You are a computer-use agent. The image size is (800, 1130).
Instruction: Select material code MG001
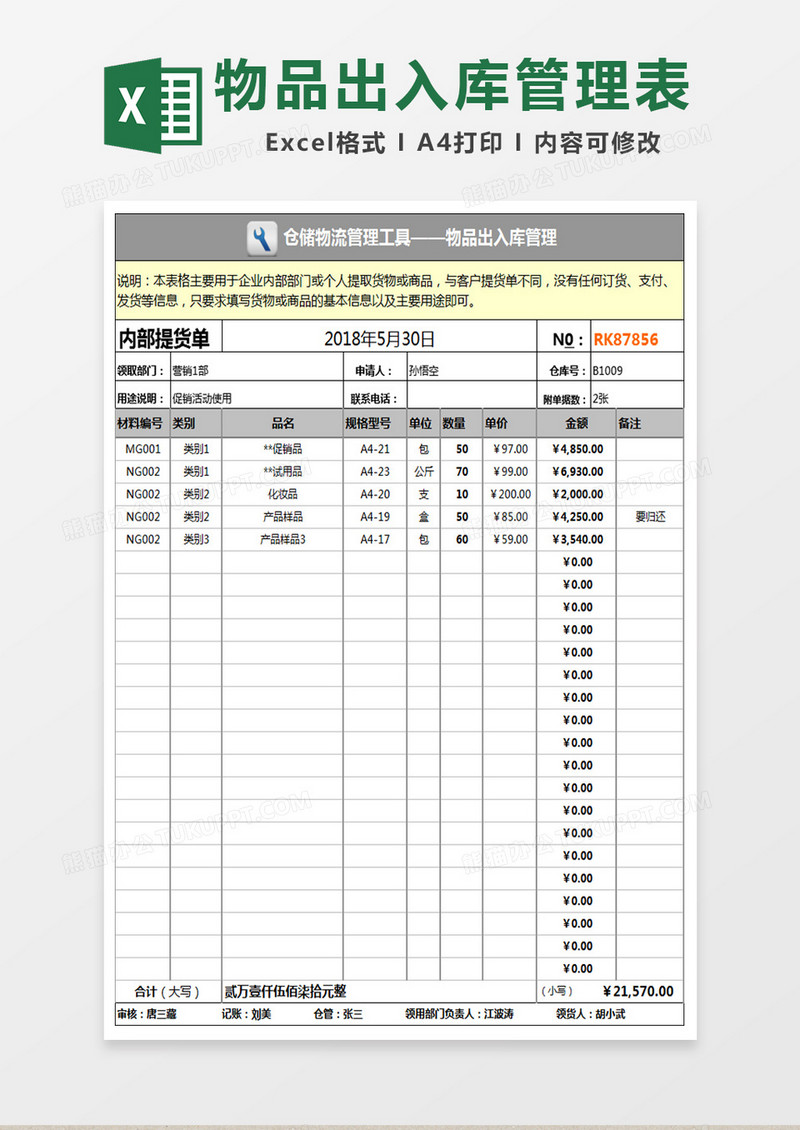pyautogui.click(x=143, y=449)
